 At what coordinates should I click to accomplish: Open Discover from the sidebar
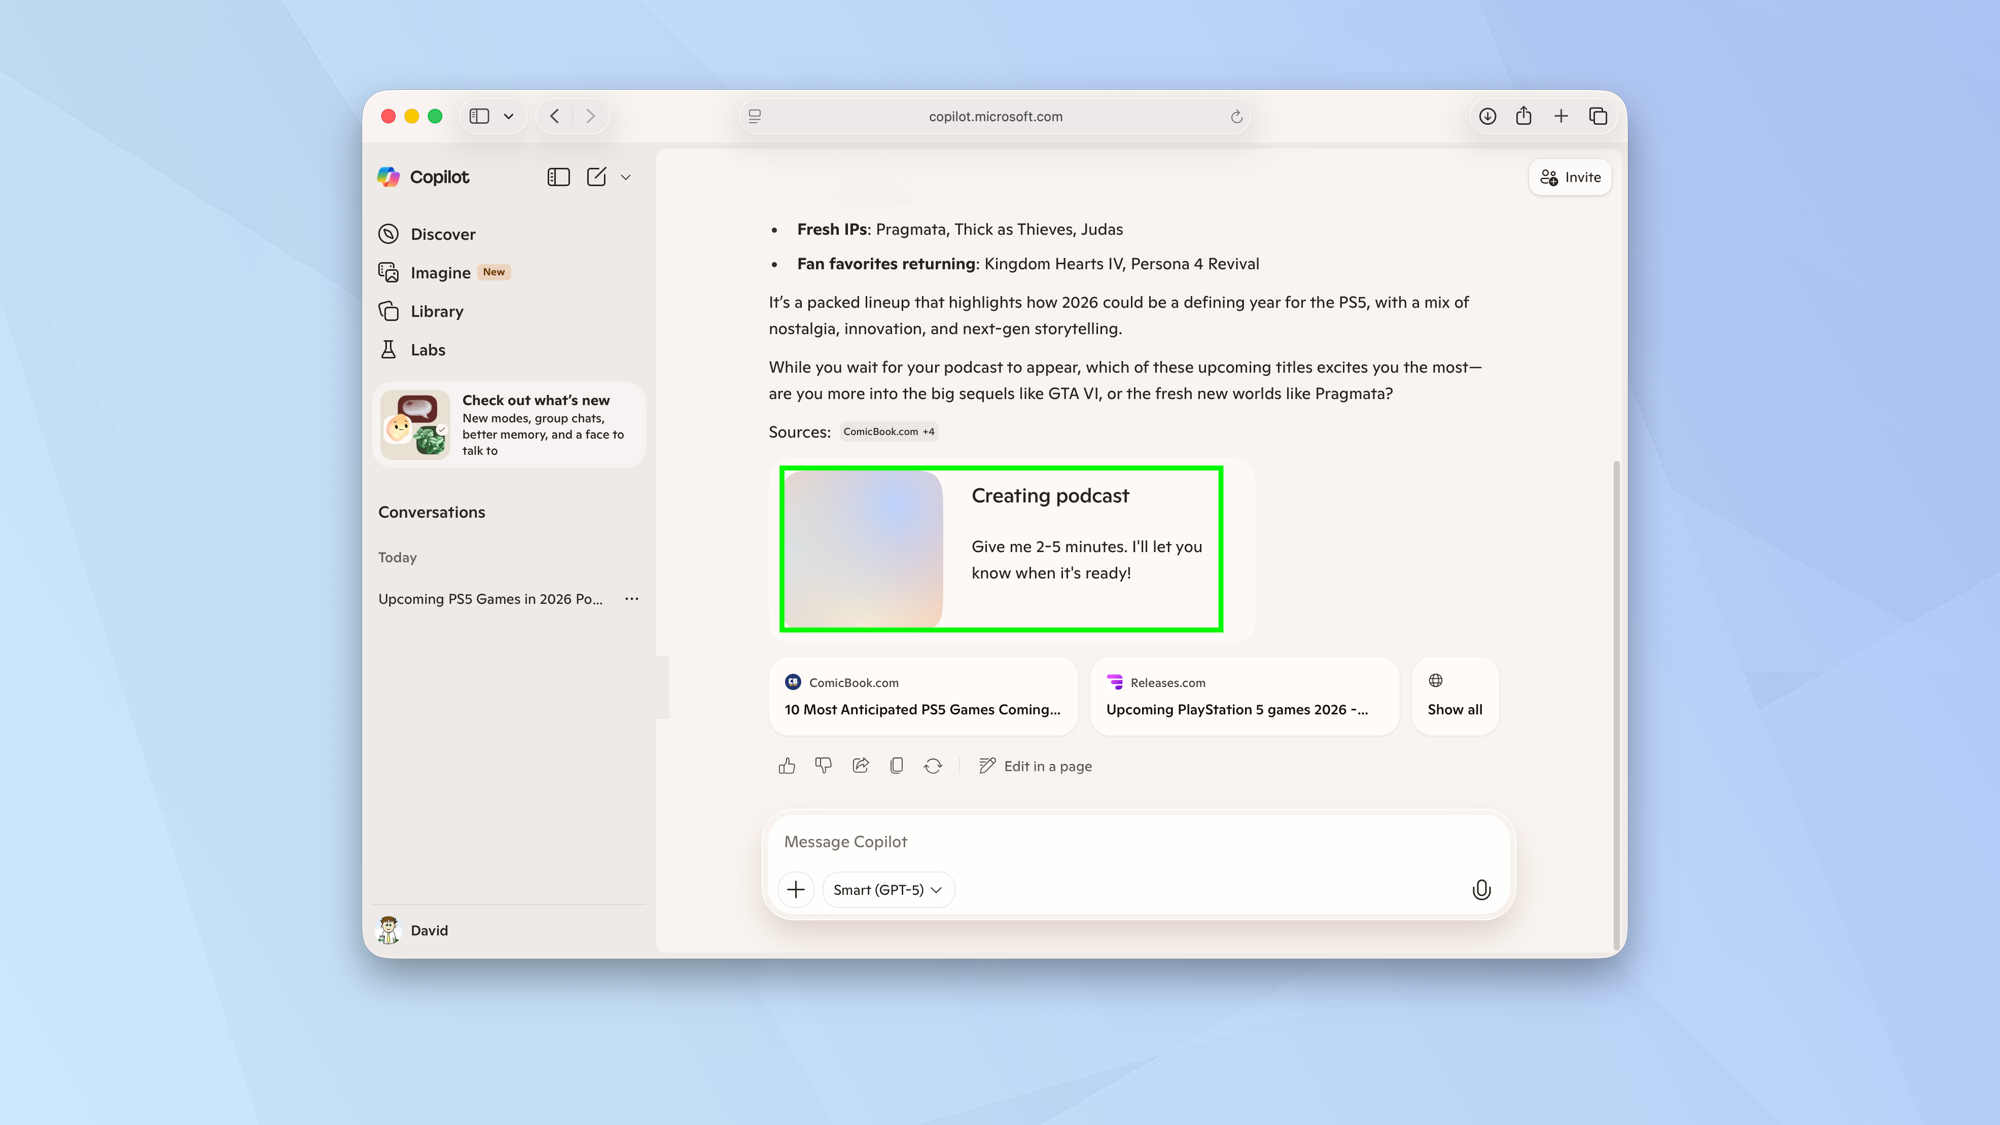tap(443, 233)
